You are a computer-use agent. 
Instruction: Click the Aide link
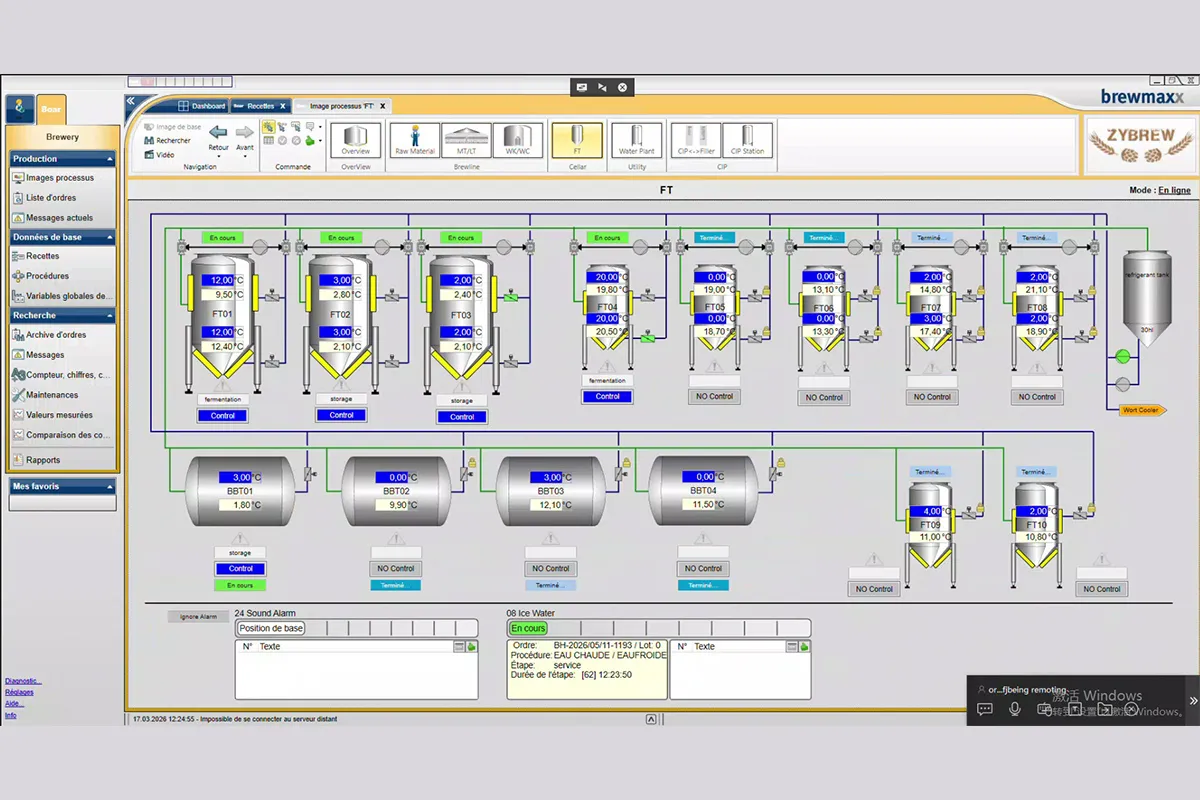pyautogui.click(x=14, y=703)
